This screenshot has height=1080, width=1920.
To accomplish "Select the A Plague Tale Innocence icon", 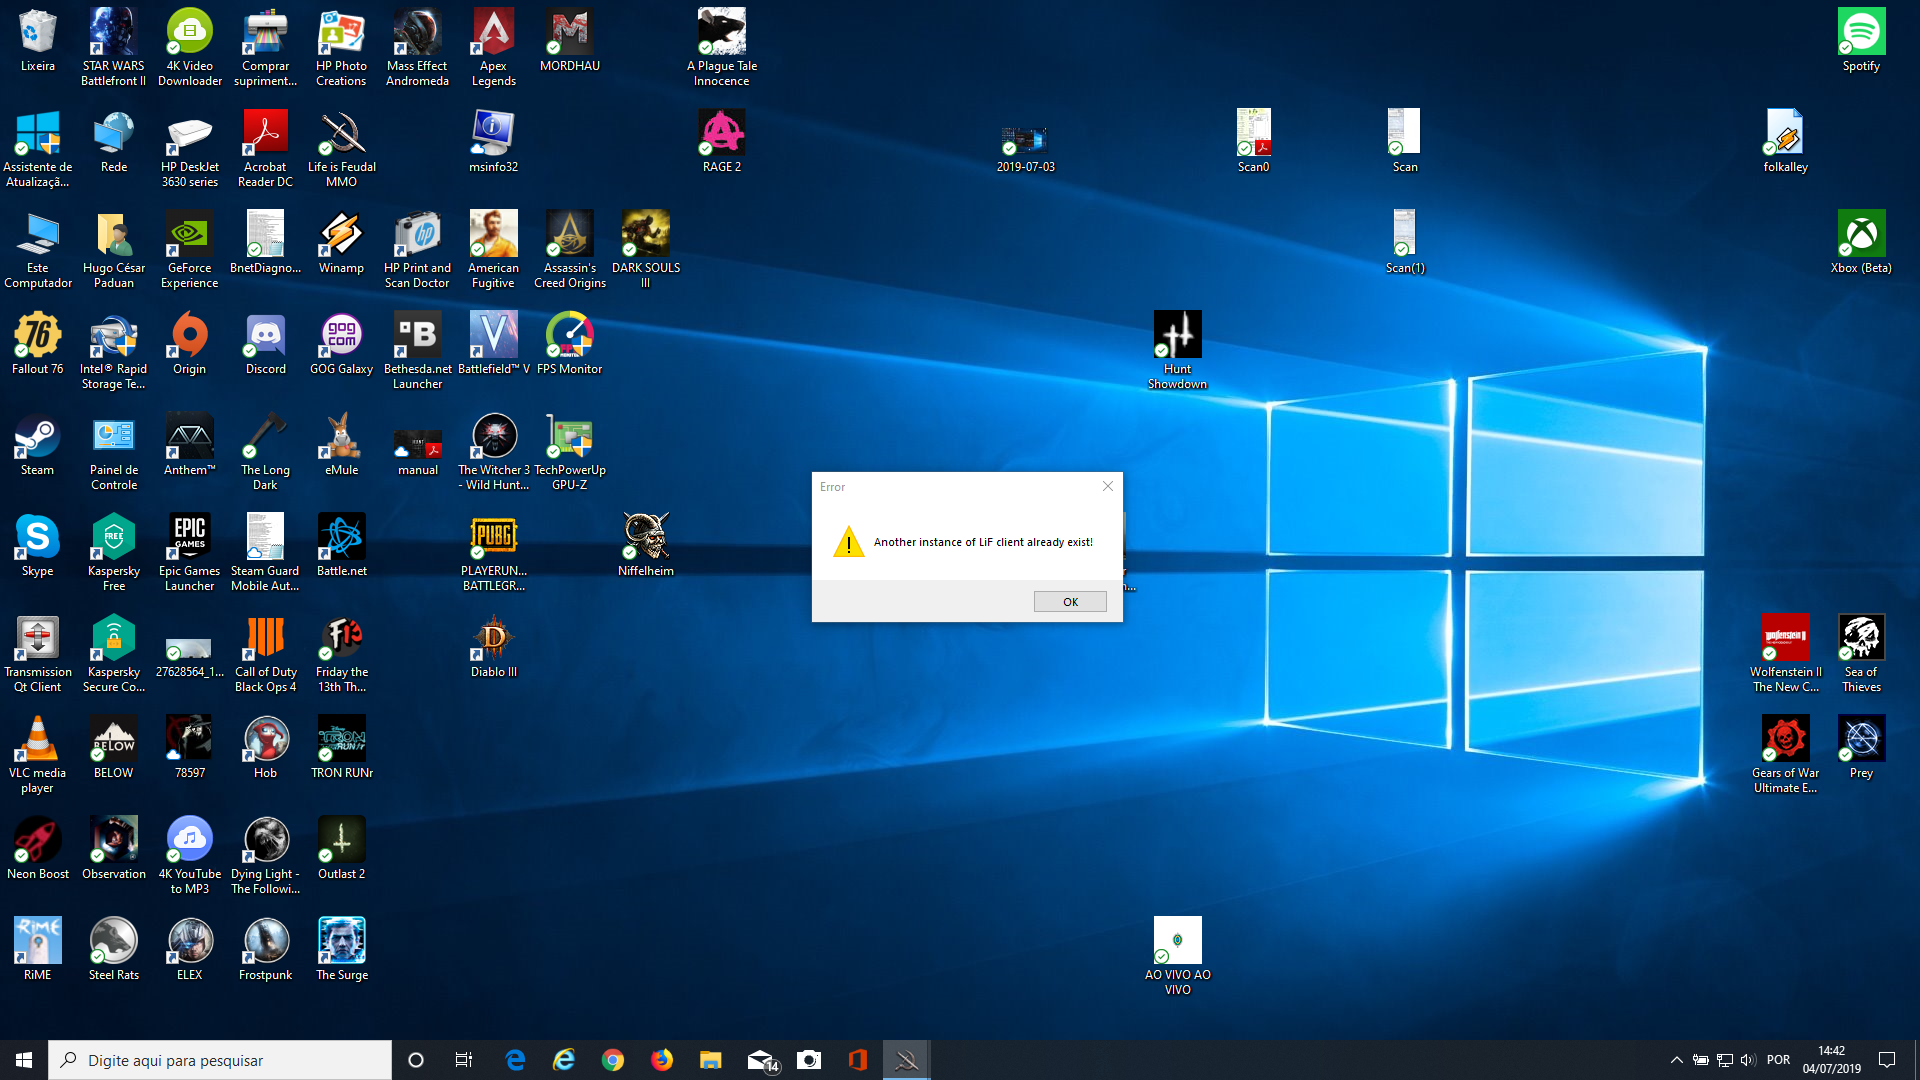I will (x=722, y=48).
